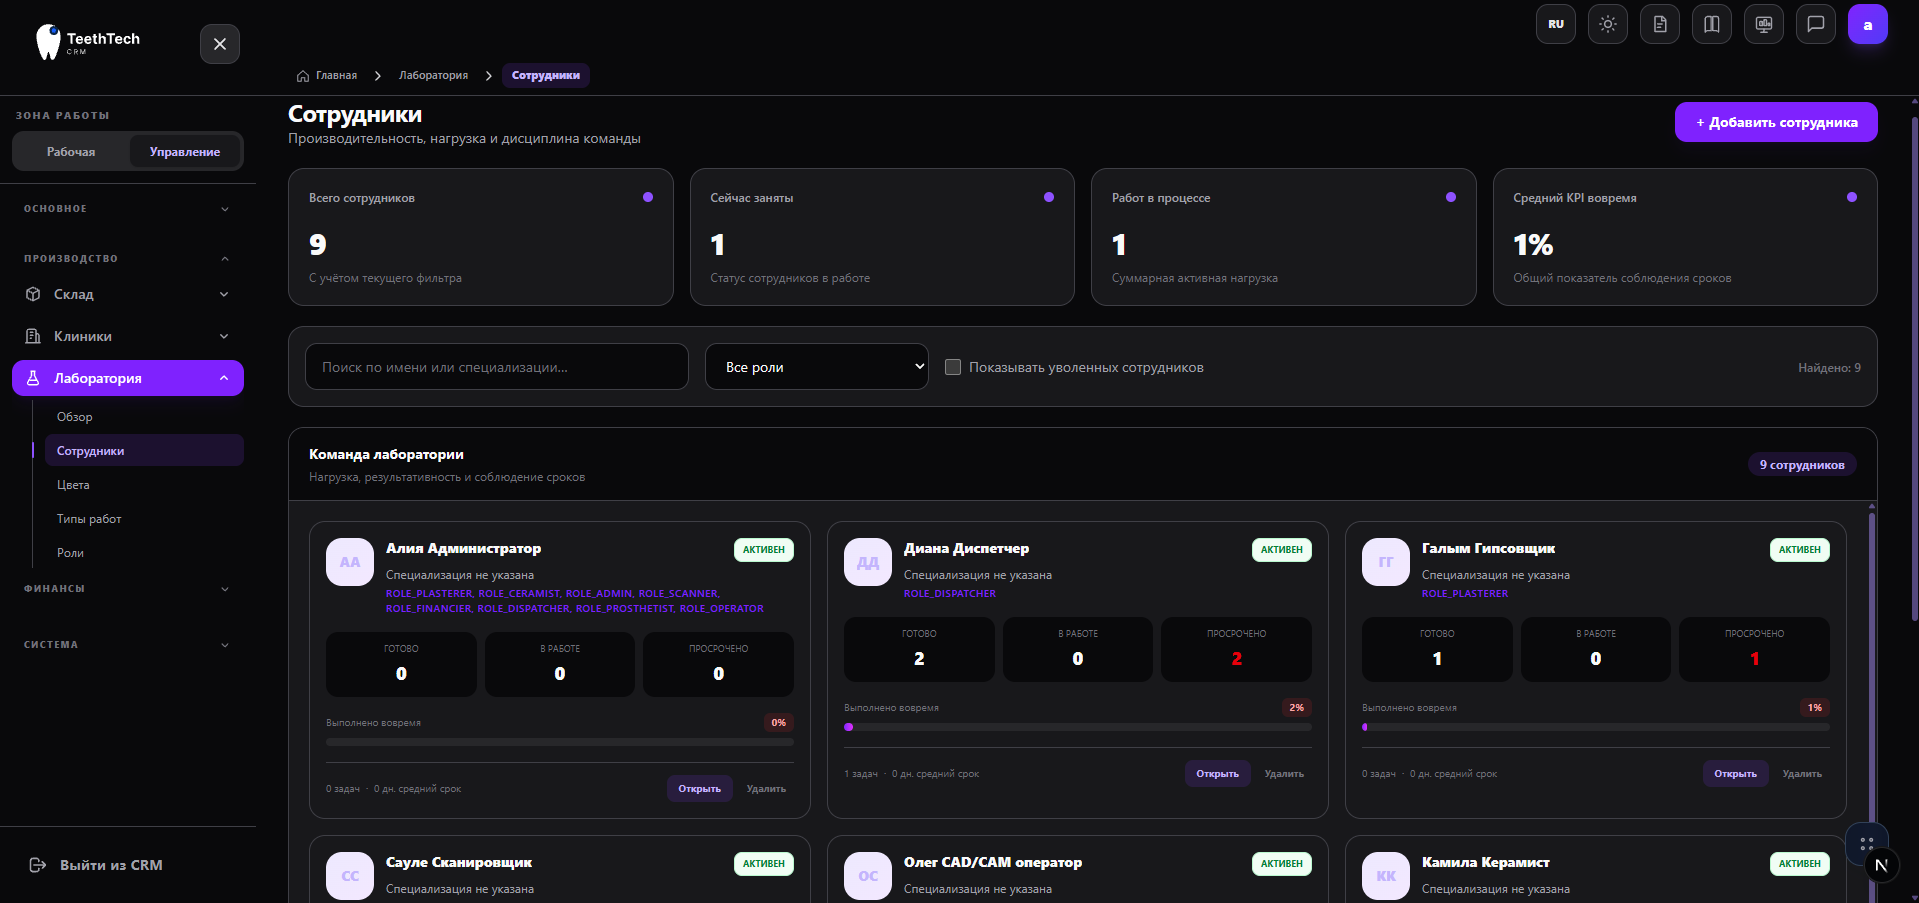Open the user profile avatar 'a'
This screenshot has width=1919, height=903.
pyautogui.click(x=1868, y=24)
